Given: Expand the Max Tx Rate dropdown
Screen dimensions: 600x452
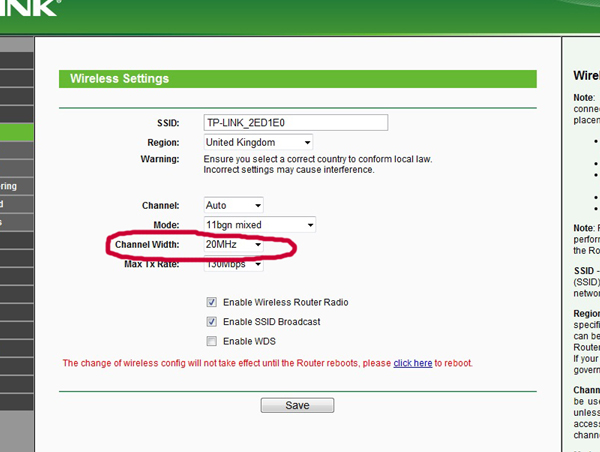Looking at the screenshot, I should pos(233,264).
